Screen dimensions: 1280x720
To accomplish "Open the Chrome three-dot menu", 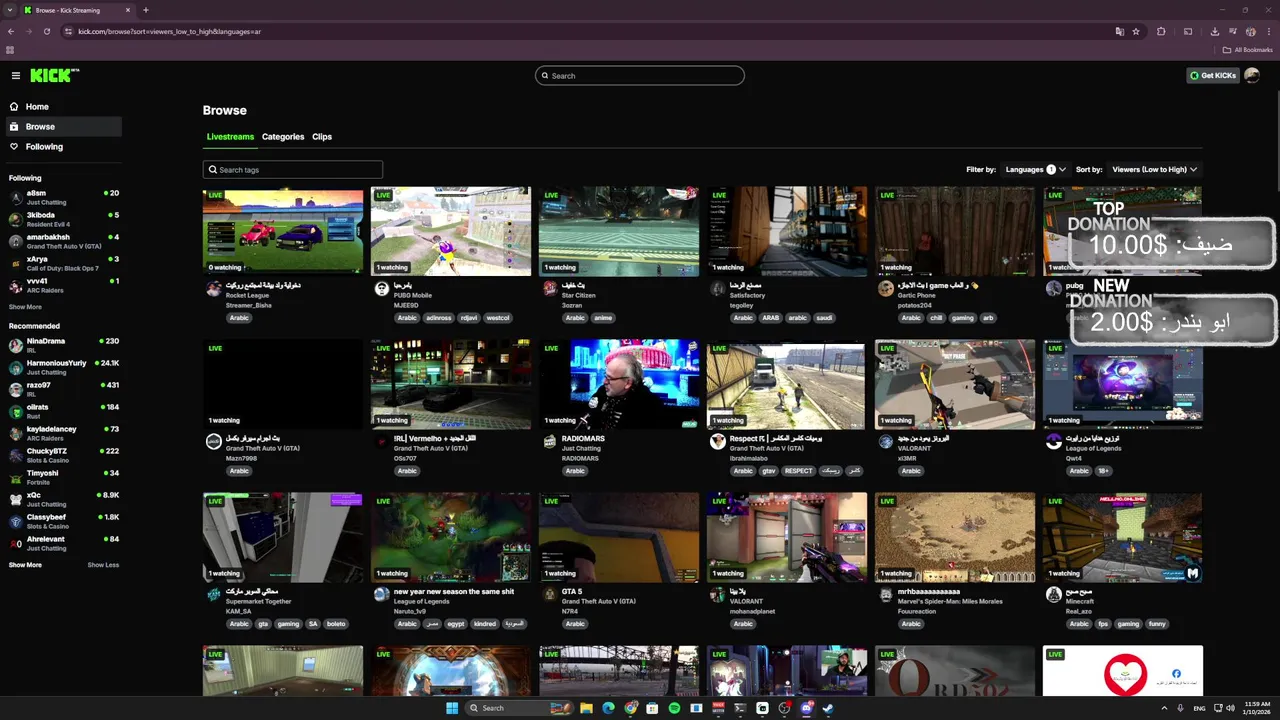I will tap(1268, 31).
